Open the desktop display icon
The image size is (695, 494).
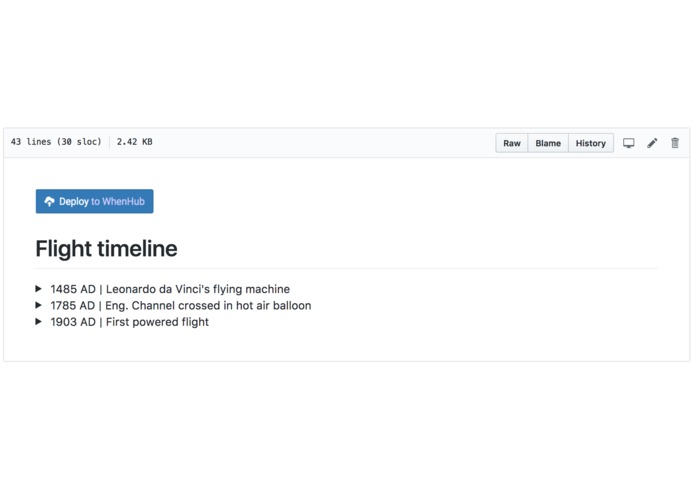tap(629, 143)
